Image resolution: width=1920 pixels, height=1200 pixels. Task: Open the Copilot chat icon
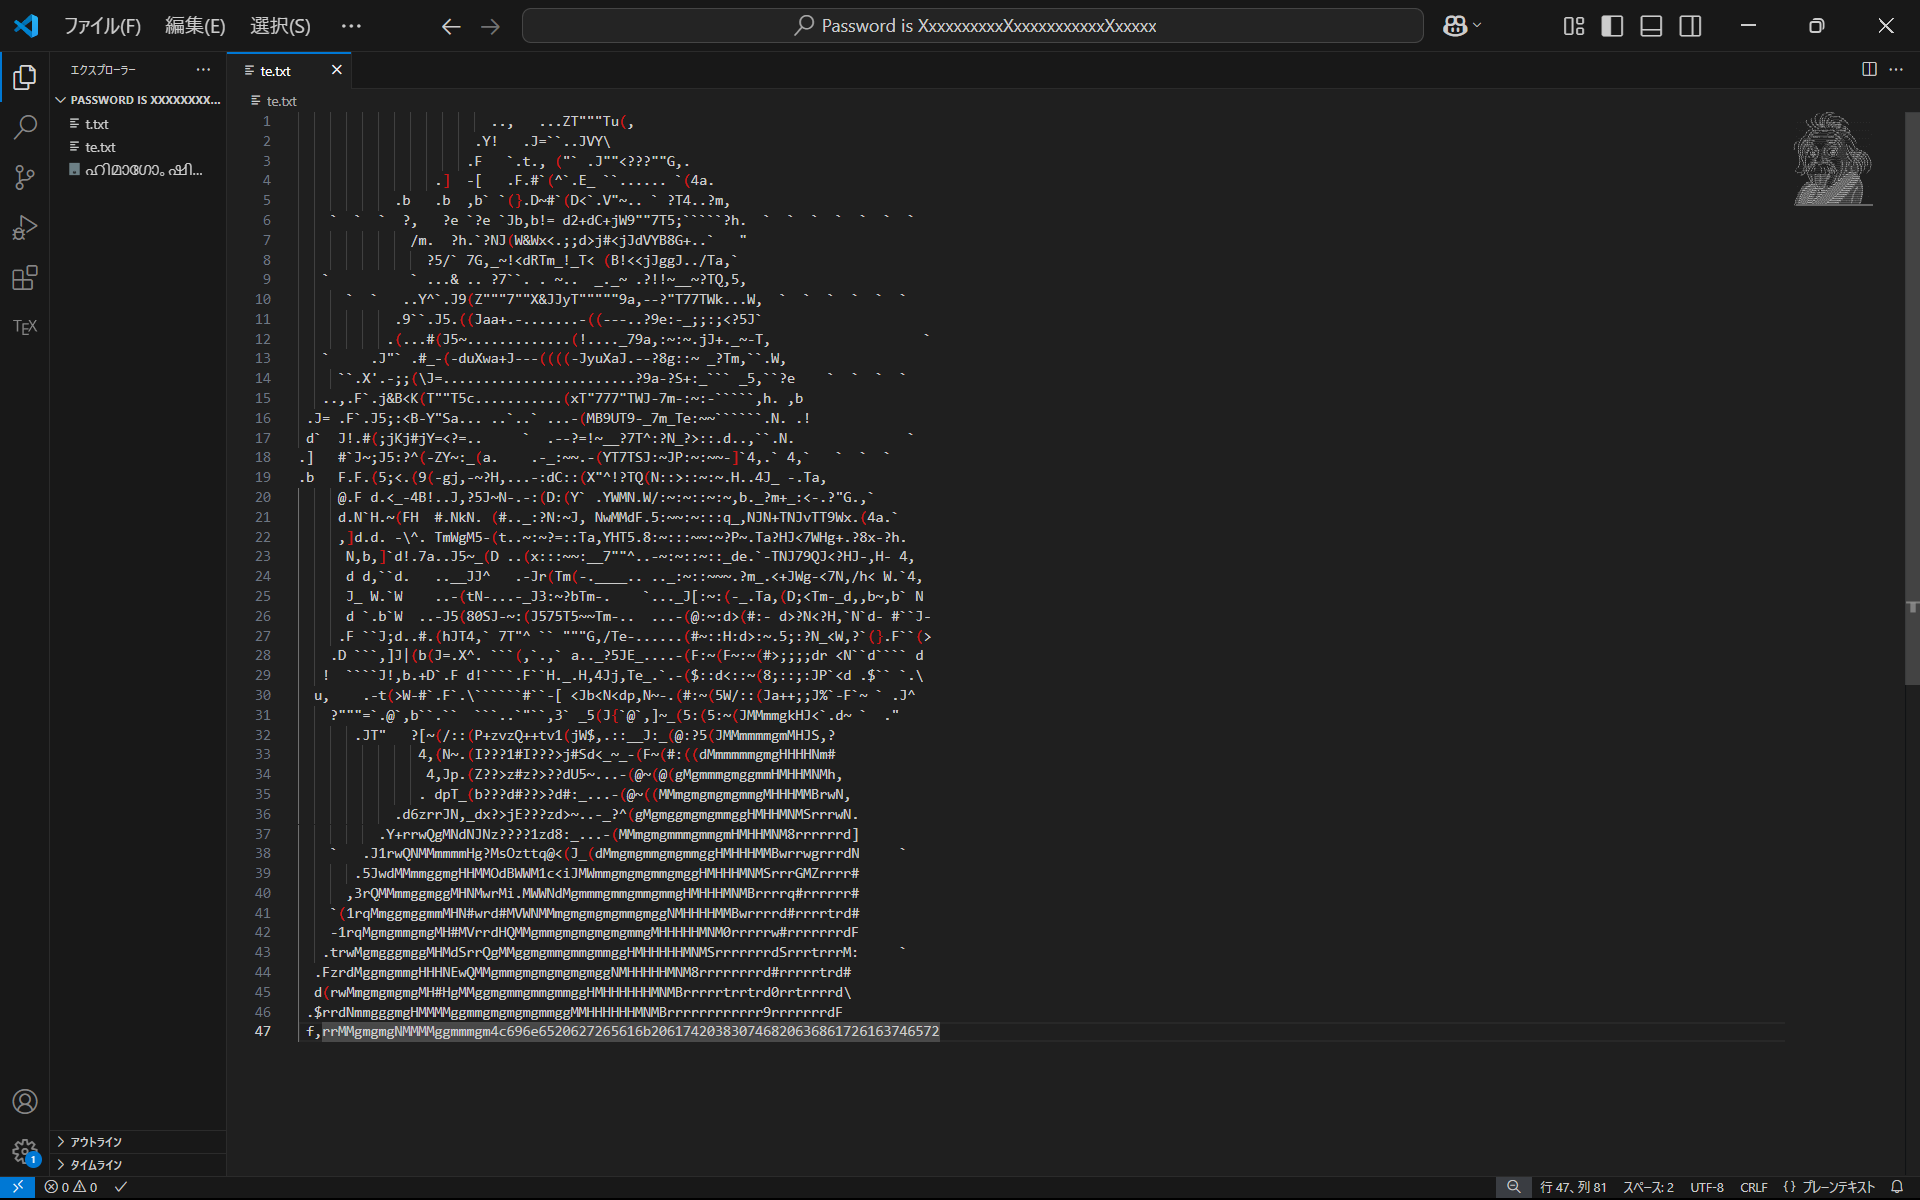click(x=1454, y=26)
